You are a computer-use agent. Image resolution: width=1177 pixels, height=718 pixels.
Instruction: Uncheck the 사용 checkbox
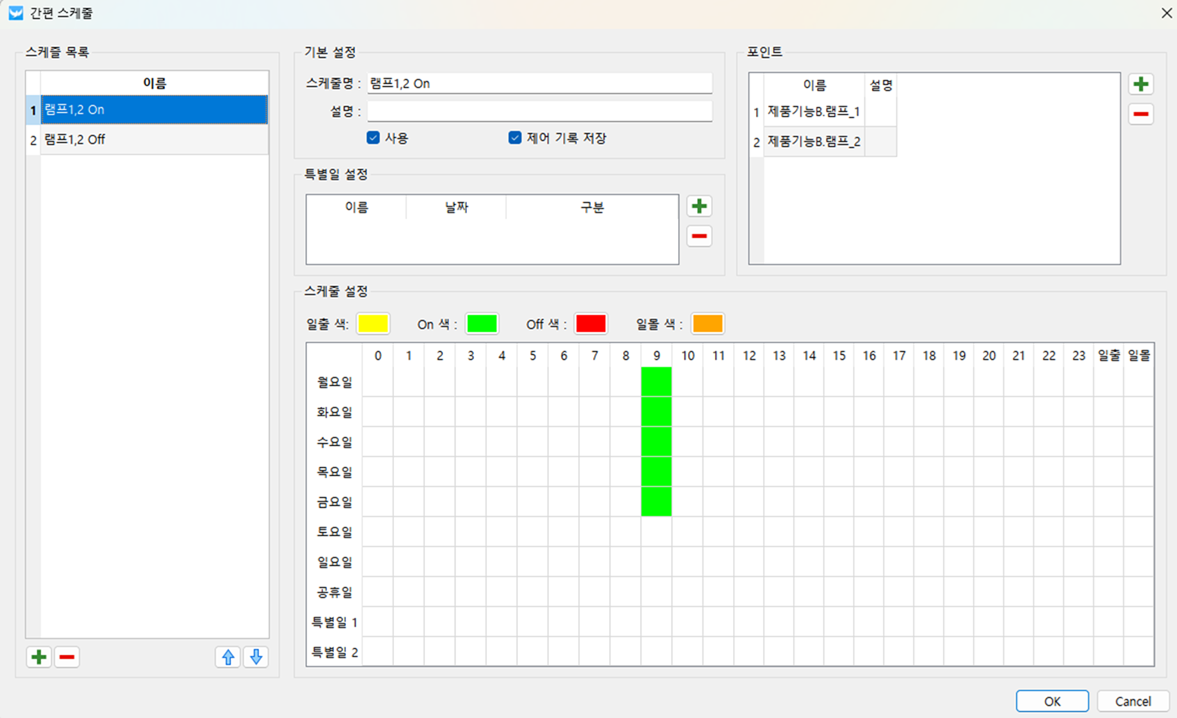pos(373,138)
